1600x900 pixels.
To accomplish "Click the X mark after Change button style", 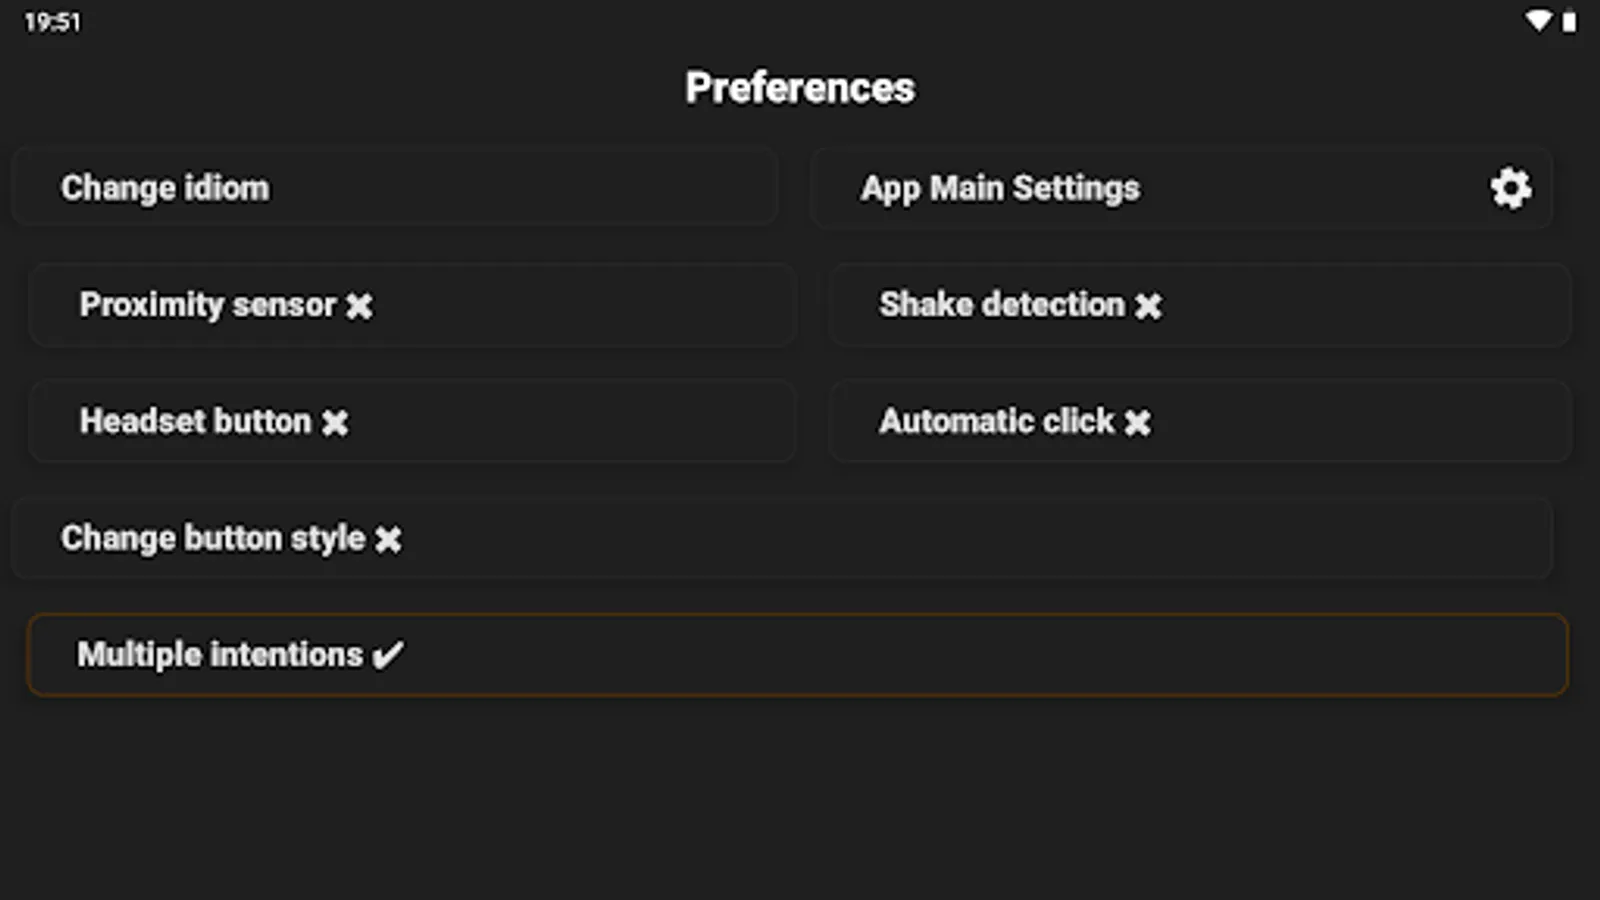I will coord(388,540).
